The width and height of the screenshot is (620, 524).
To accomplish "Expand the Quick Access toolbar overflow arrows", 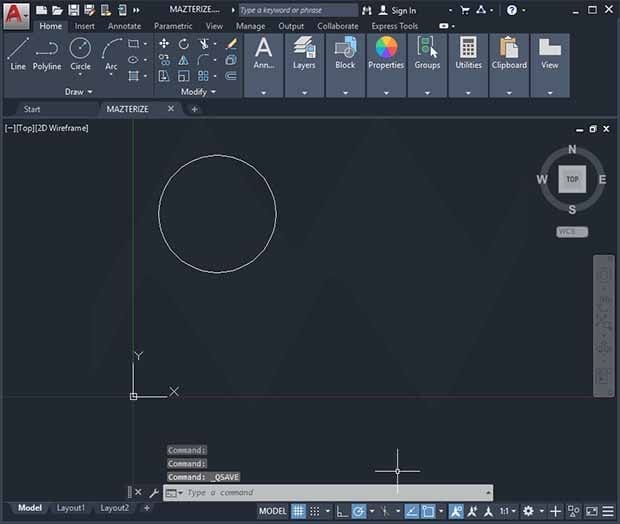I will click(136, 10).
